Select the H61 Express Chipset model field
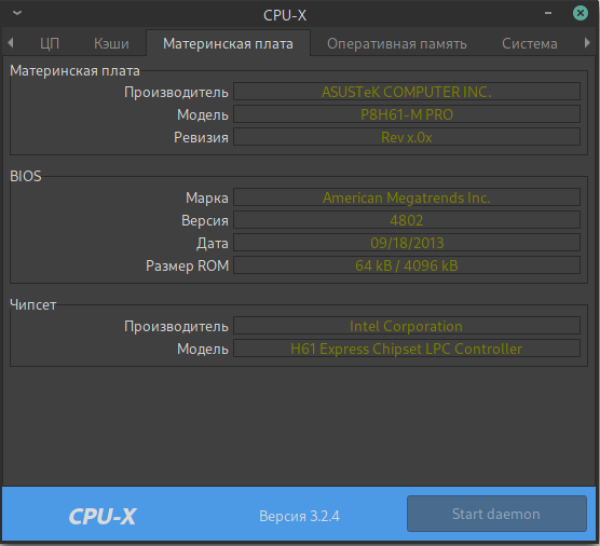Image resolution: width=600 pixels, height=546 pixels. pos(406,349)
